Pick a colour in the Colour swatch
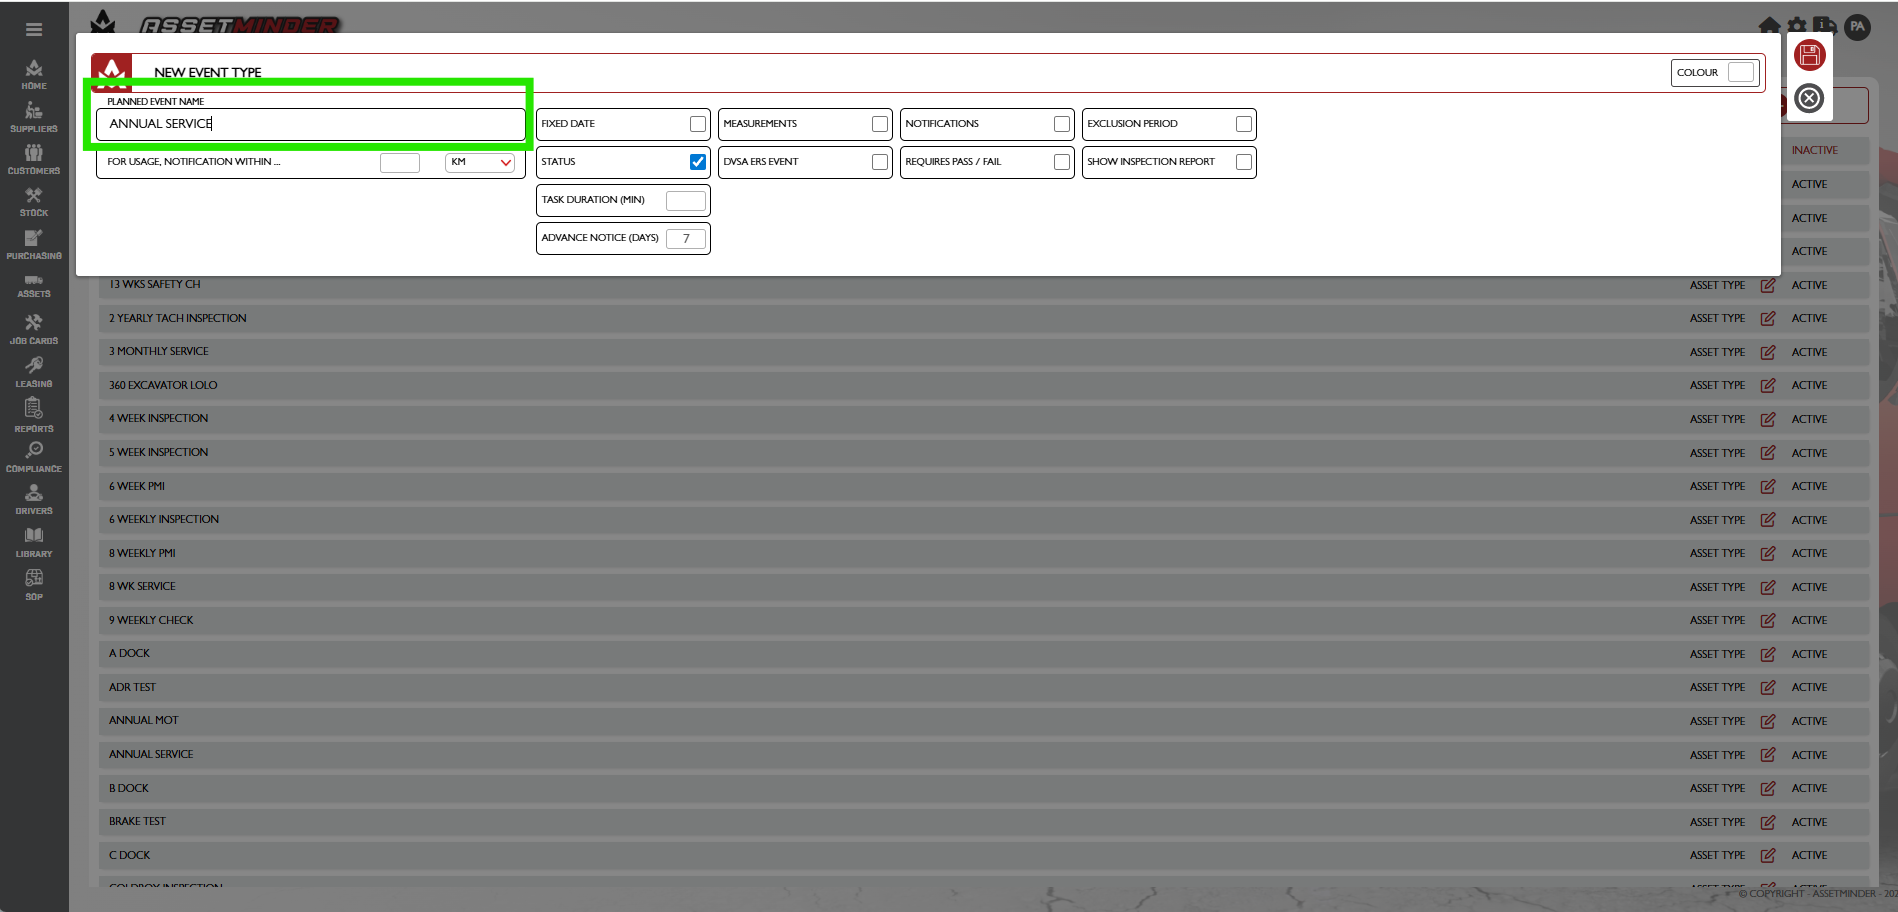Image resolution: width=1898 pixels, height=912 pixels. (x=1741, y=73)
